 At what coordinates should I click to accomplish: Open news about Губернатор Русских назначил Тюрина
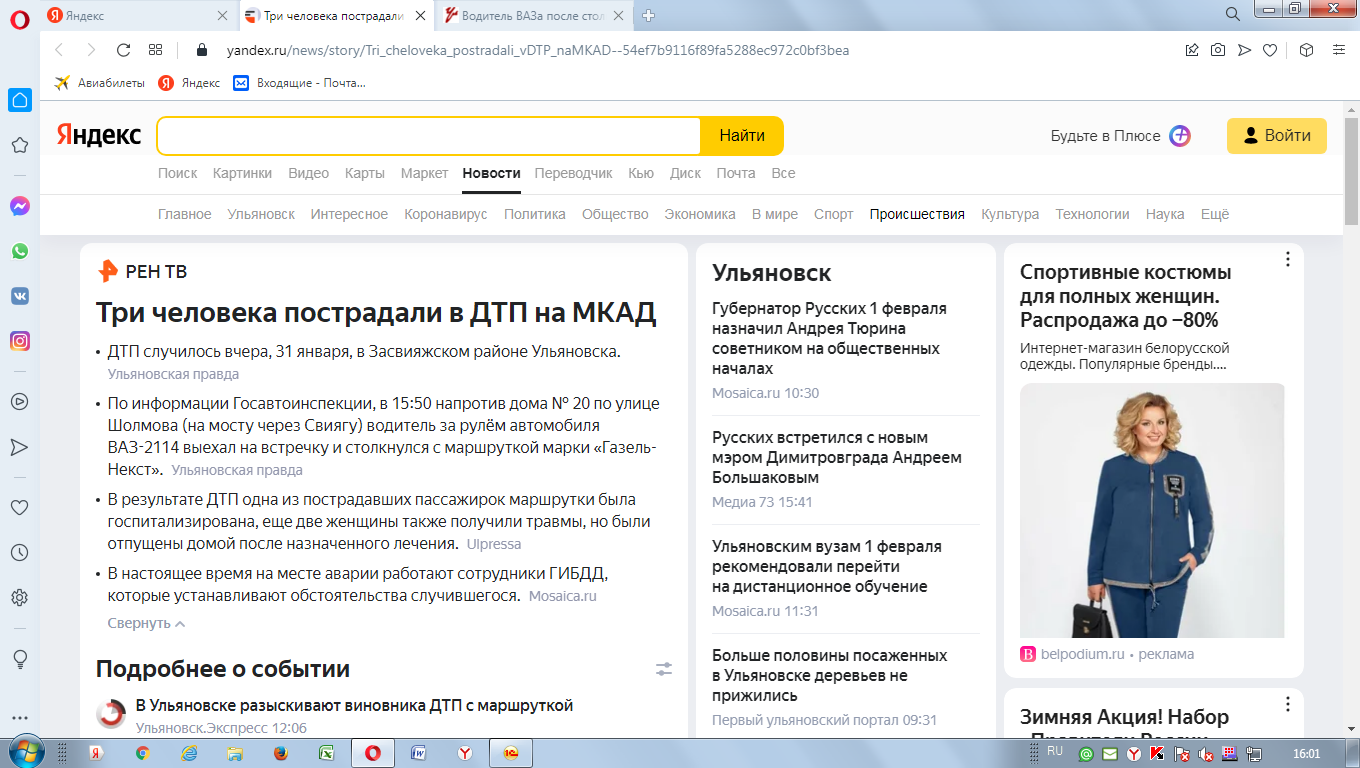pos(829,338)
